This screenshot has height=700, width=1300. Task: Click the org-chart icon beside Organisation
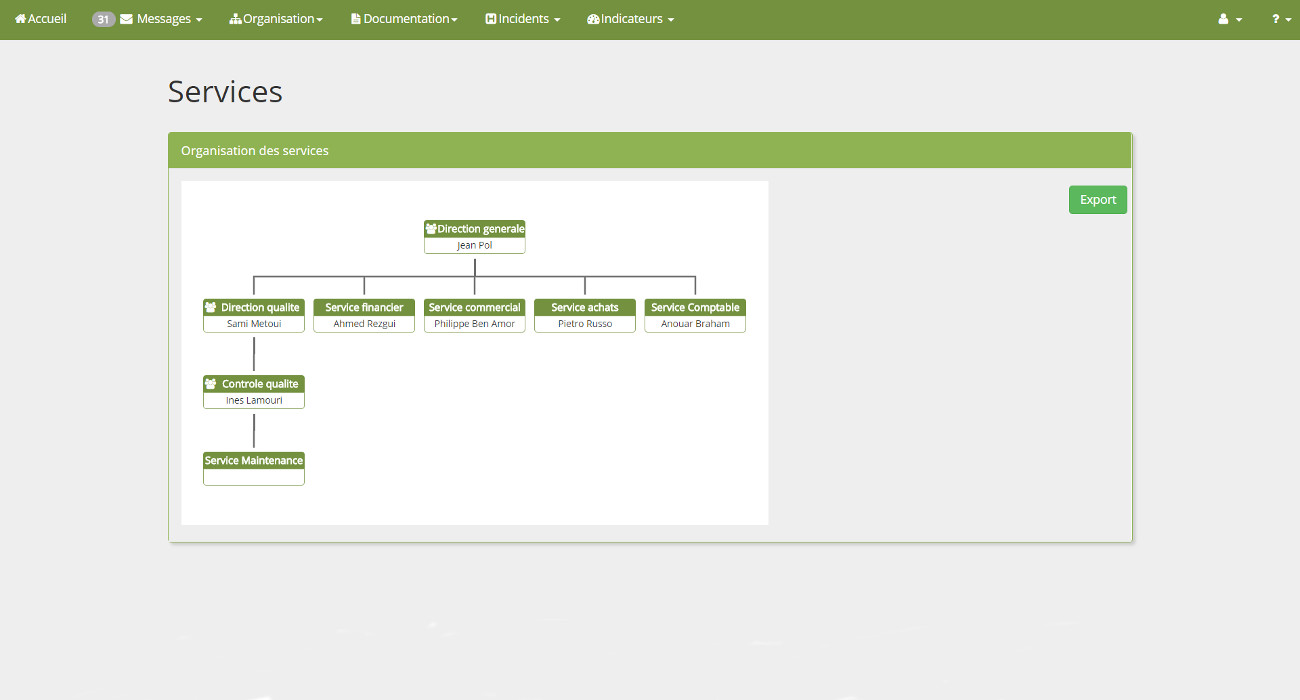(x=235, y=19)
